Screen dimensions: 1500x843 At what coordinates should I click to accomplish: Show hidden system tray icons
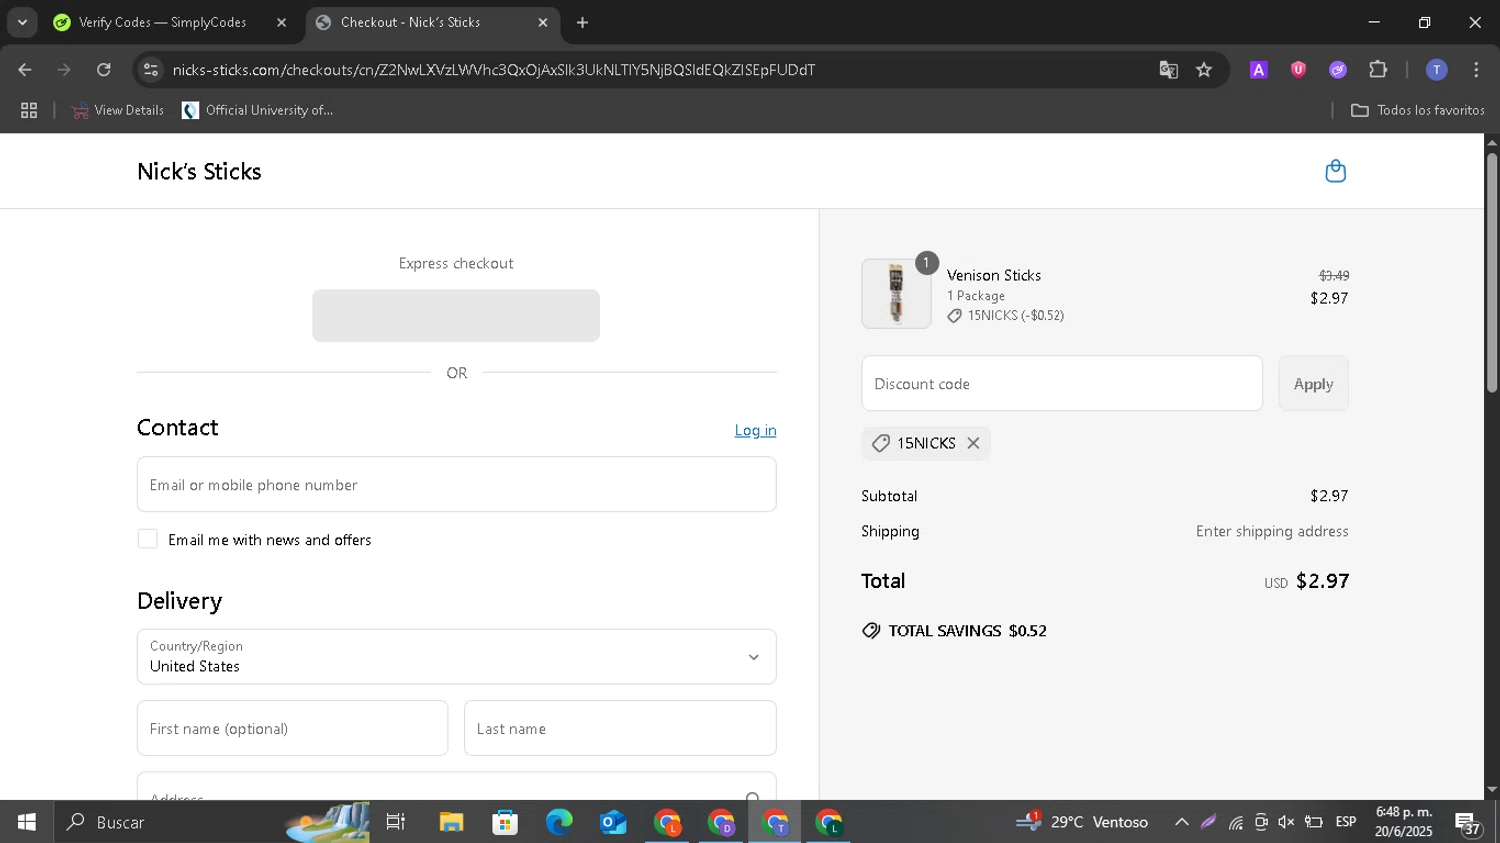click(x=1181, y=822)
